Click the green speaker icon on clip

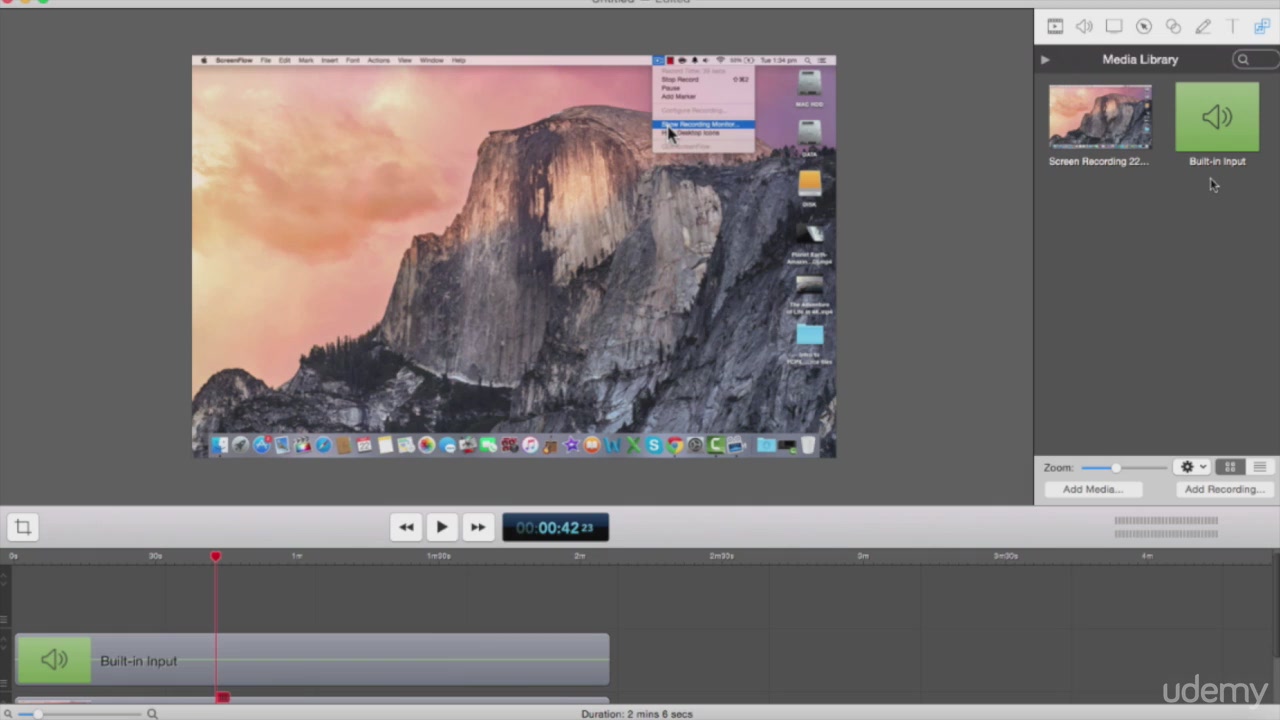(x=53, y=660)
